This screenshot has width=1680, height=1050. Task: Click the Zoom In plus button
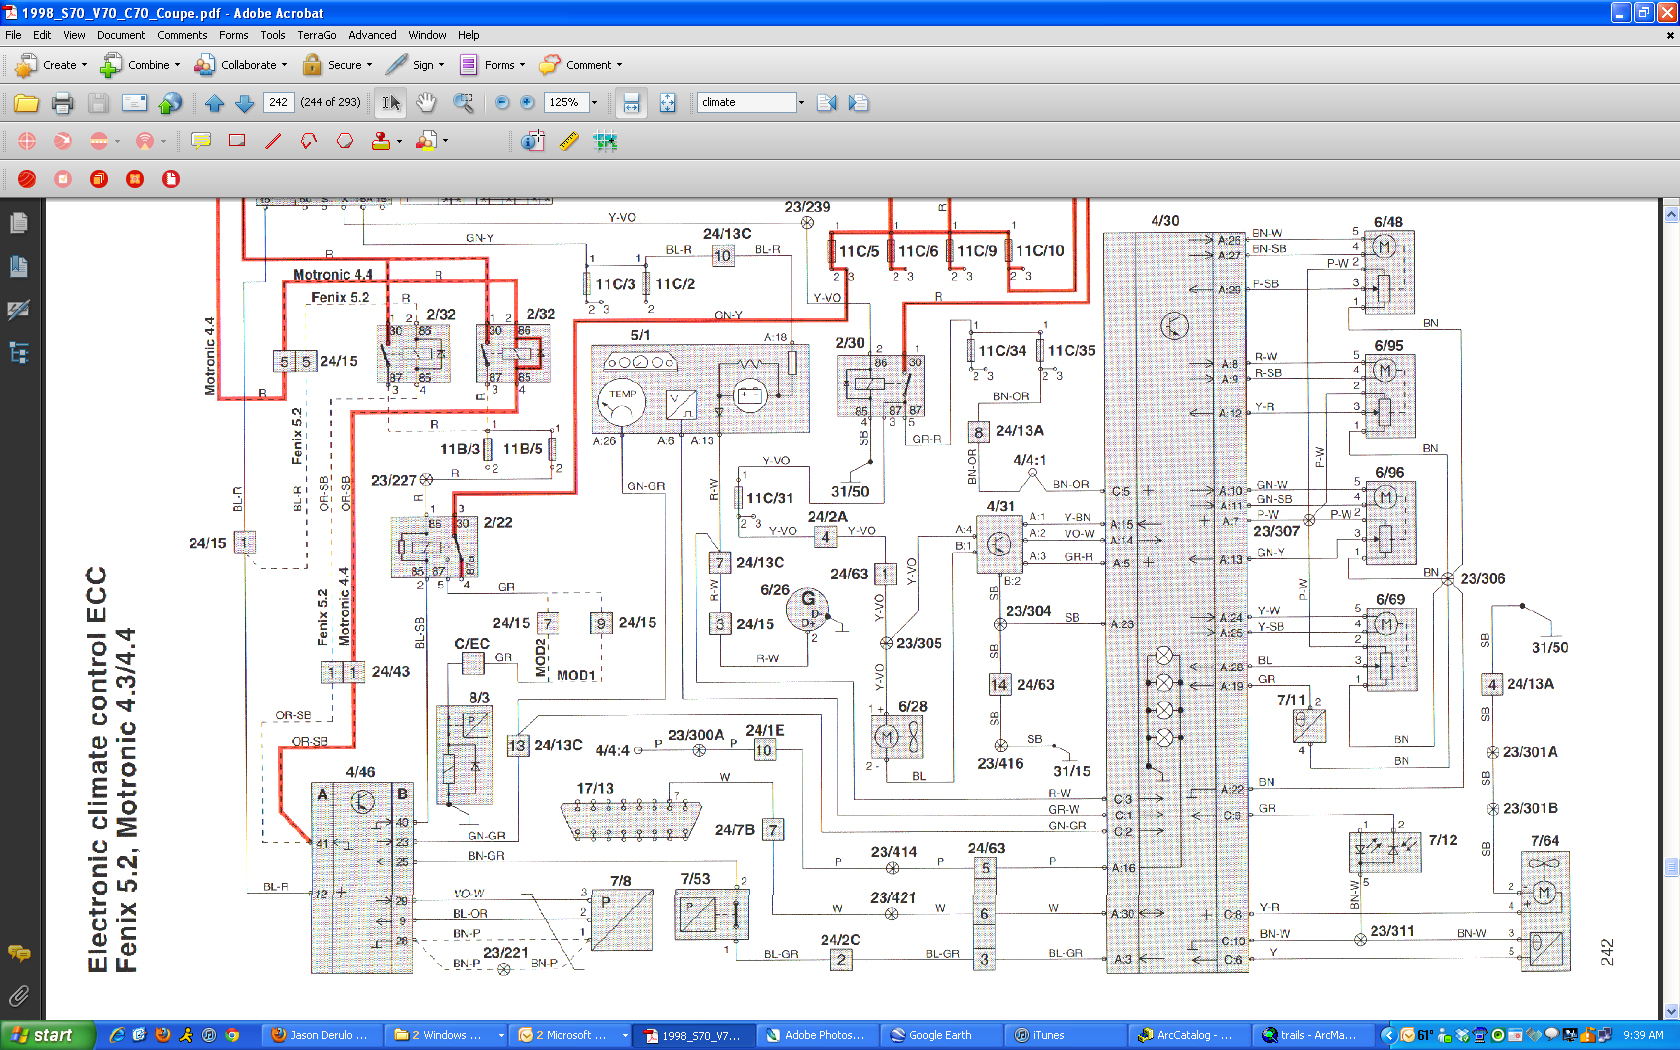click(x=527, y=102)
